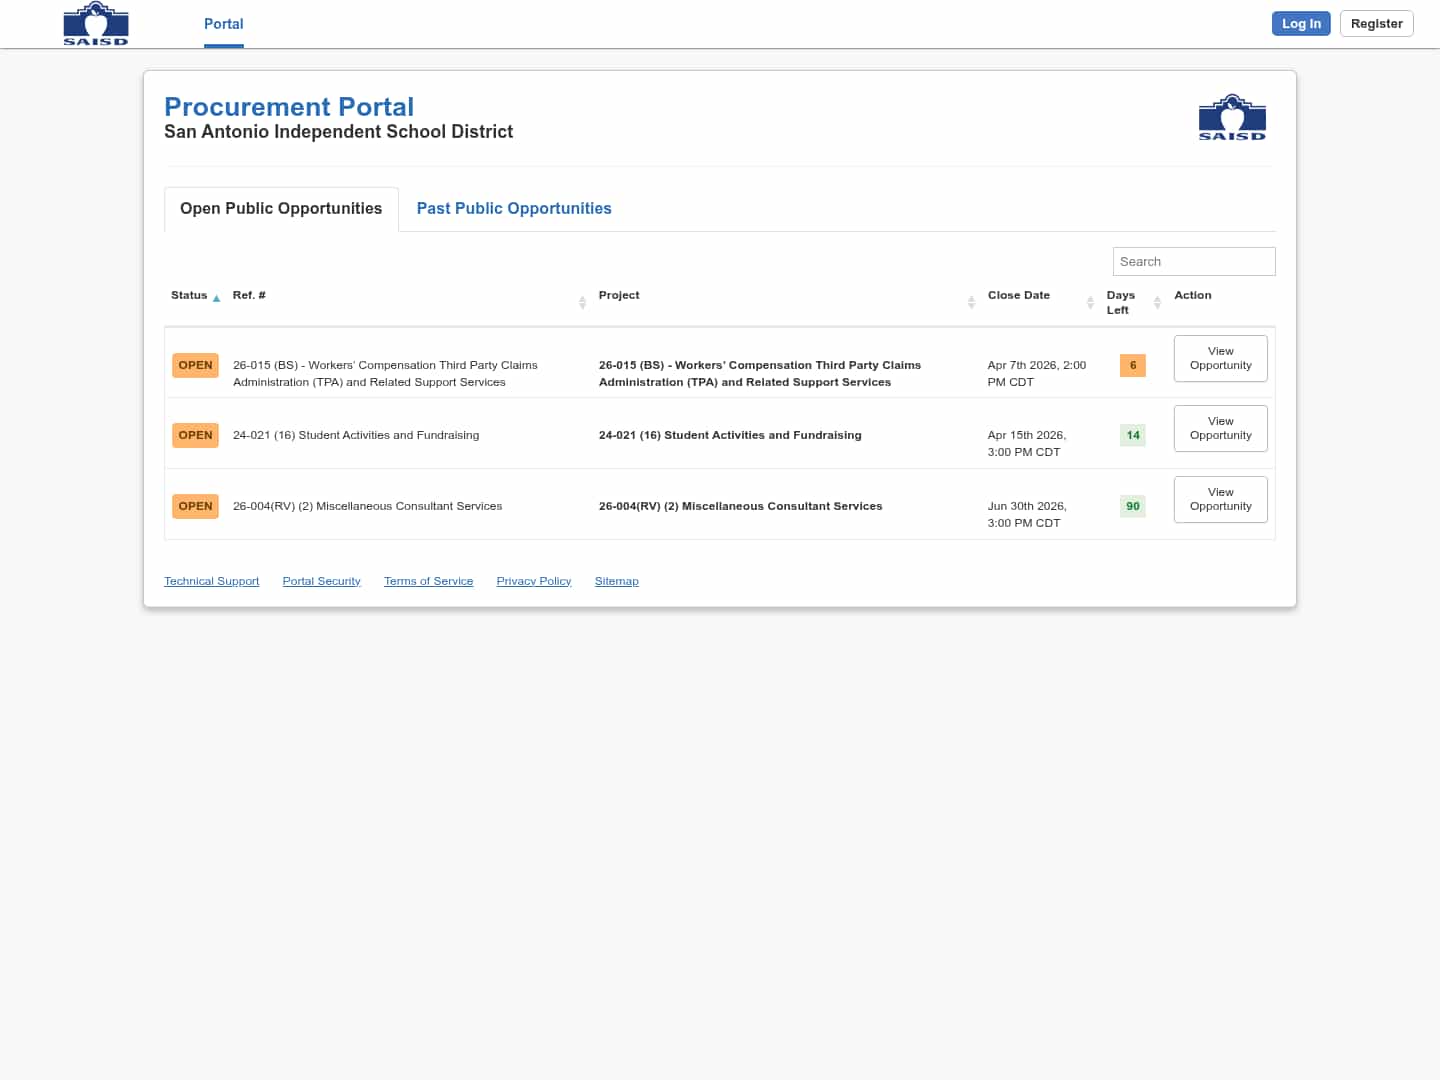Sort table by Status column arrow

point(216,298)
